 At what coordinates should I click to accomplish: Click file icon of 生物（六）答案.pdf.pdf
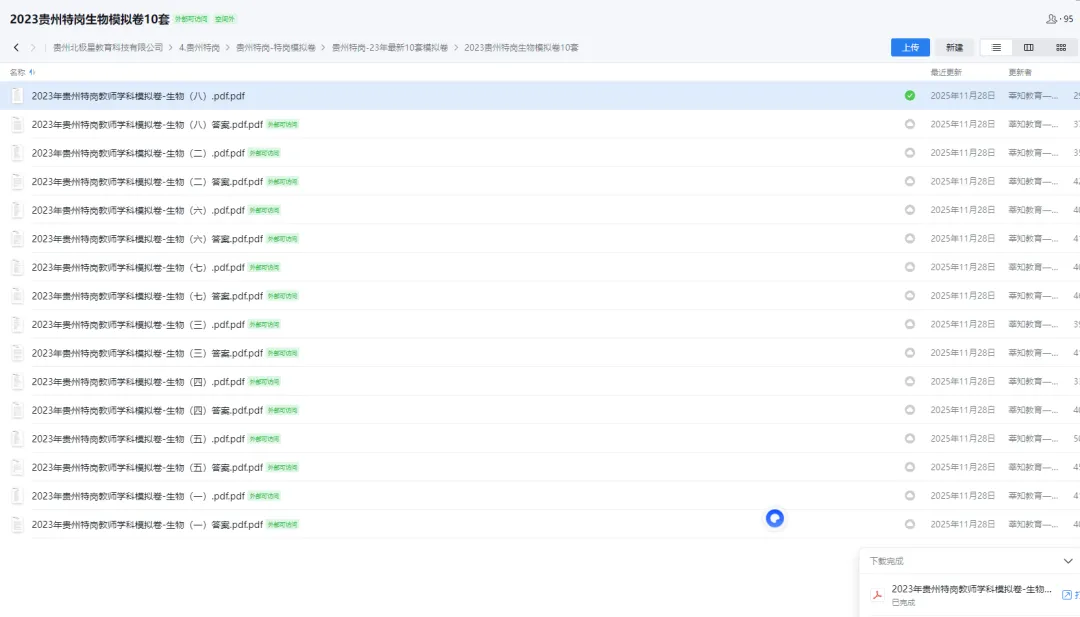point(17,239)
